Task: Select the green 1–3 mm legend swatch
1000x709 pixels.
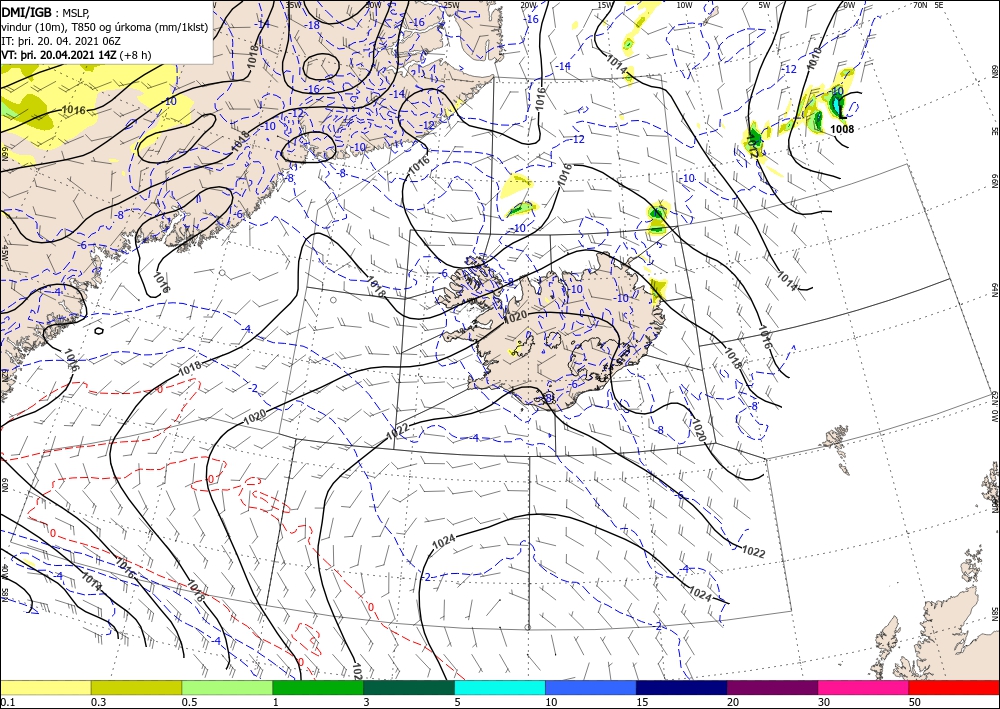Action: point(318,687)
